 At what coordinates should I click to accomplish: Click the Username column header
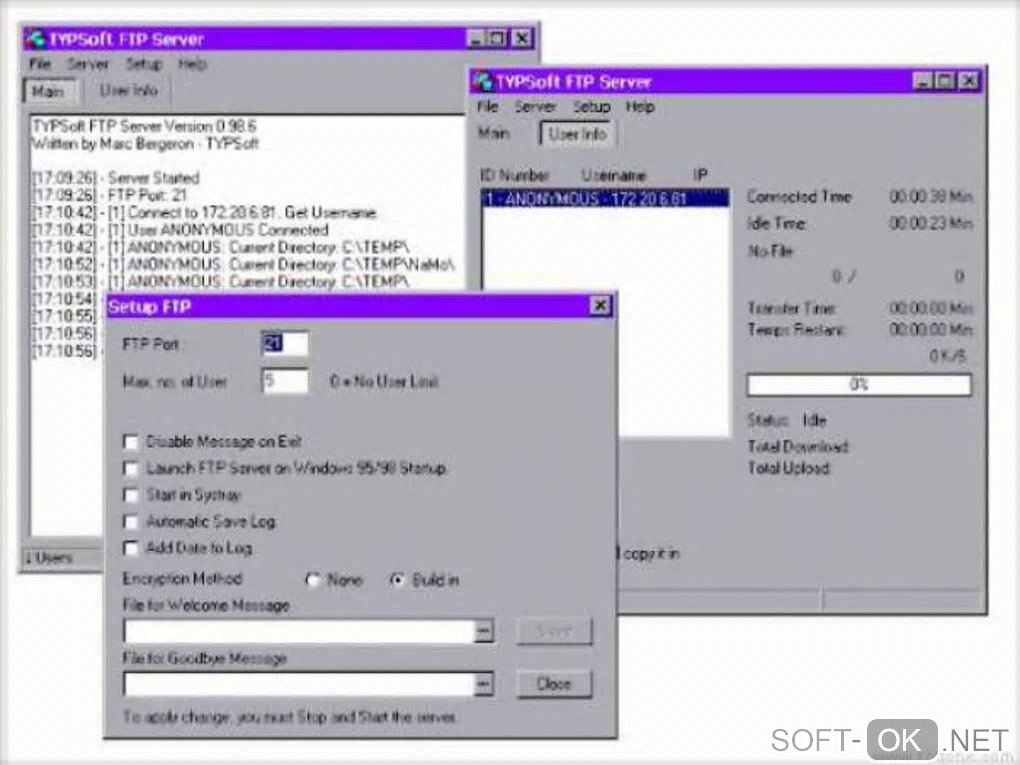coord(613,175)
